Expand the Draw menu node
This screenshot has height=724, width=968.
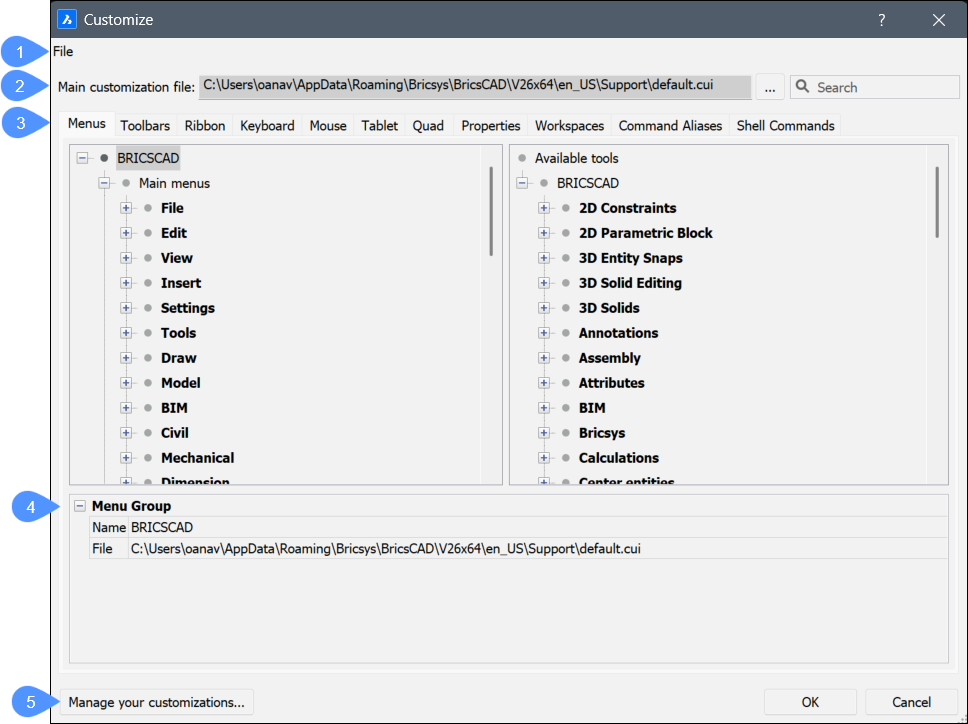pyautogui.click(x=126, y=358)
